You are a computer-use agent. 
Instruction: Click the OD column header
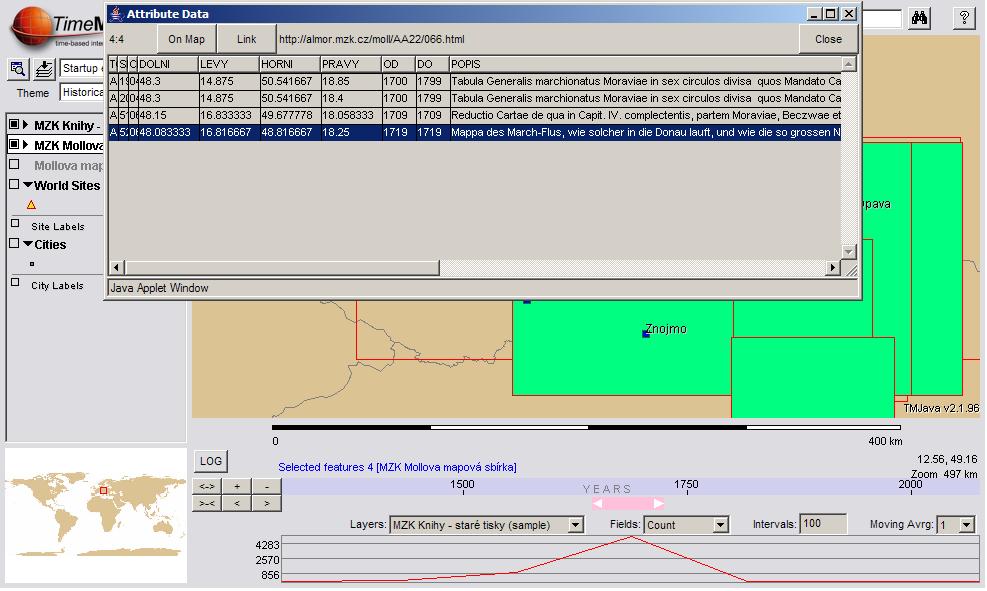click(398, 64)
